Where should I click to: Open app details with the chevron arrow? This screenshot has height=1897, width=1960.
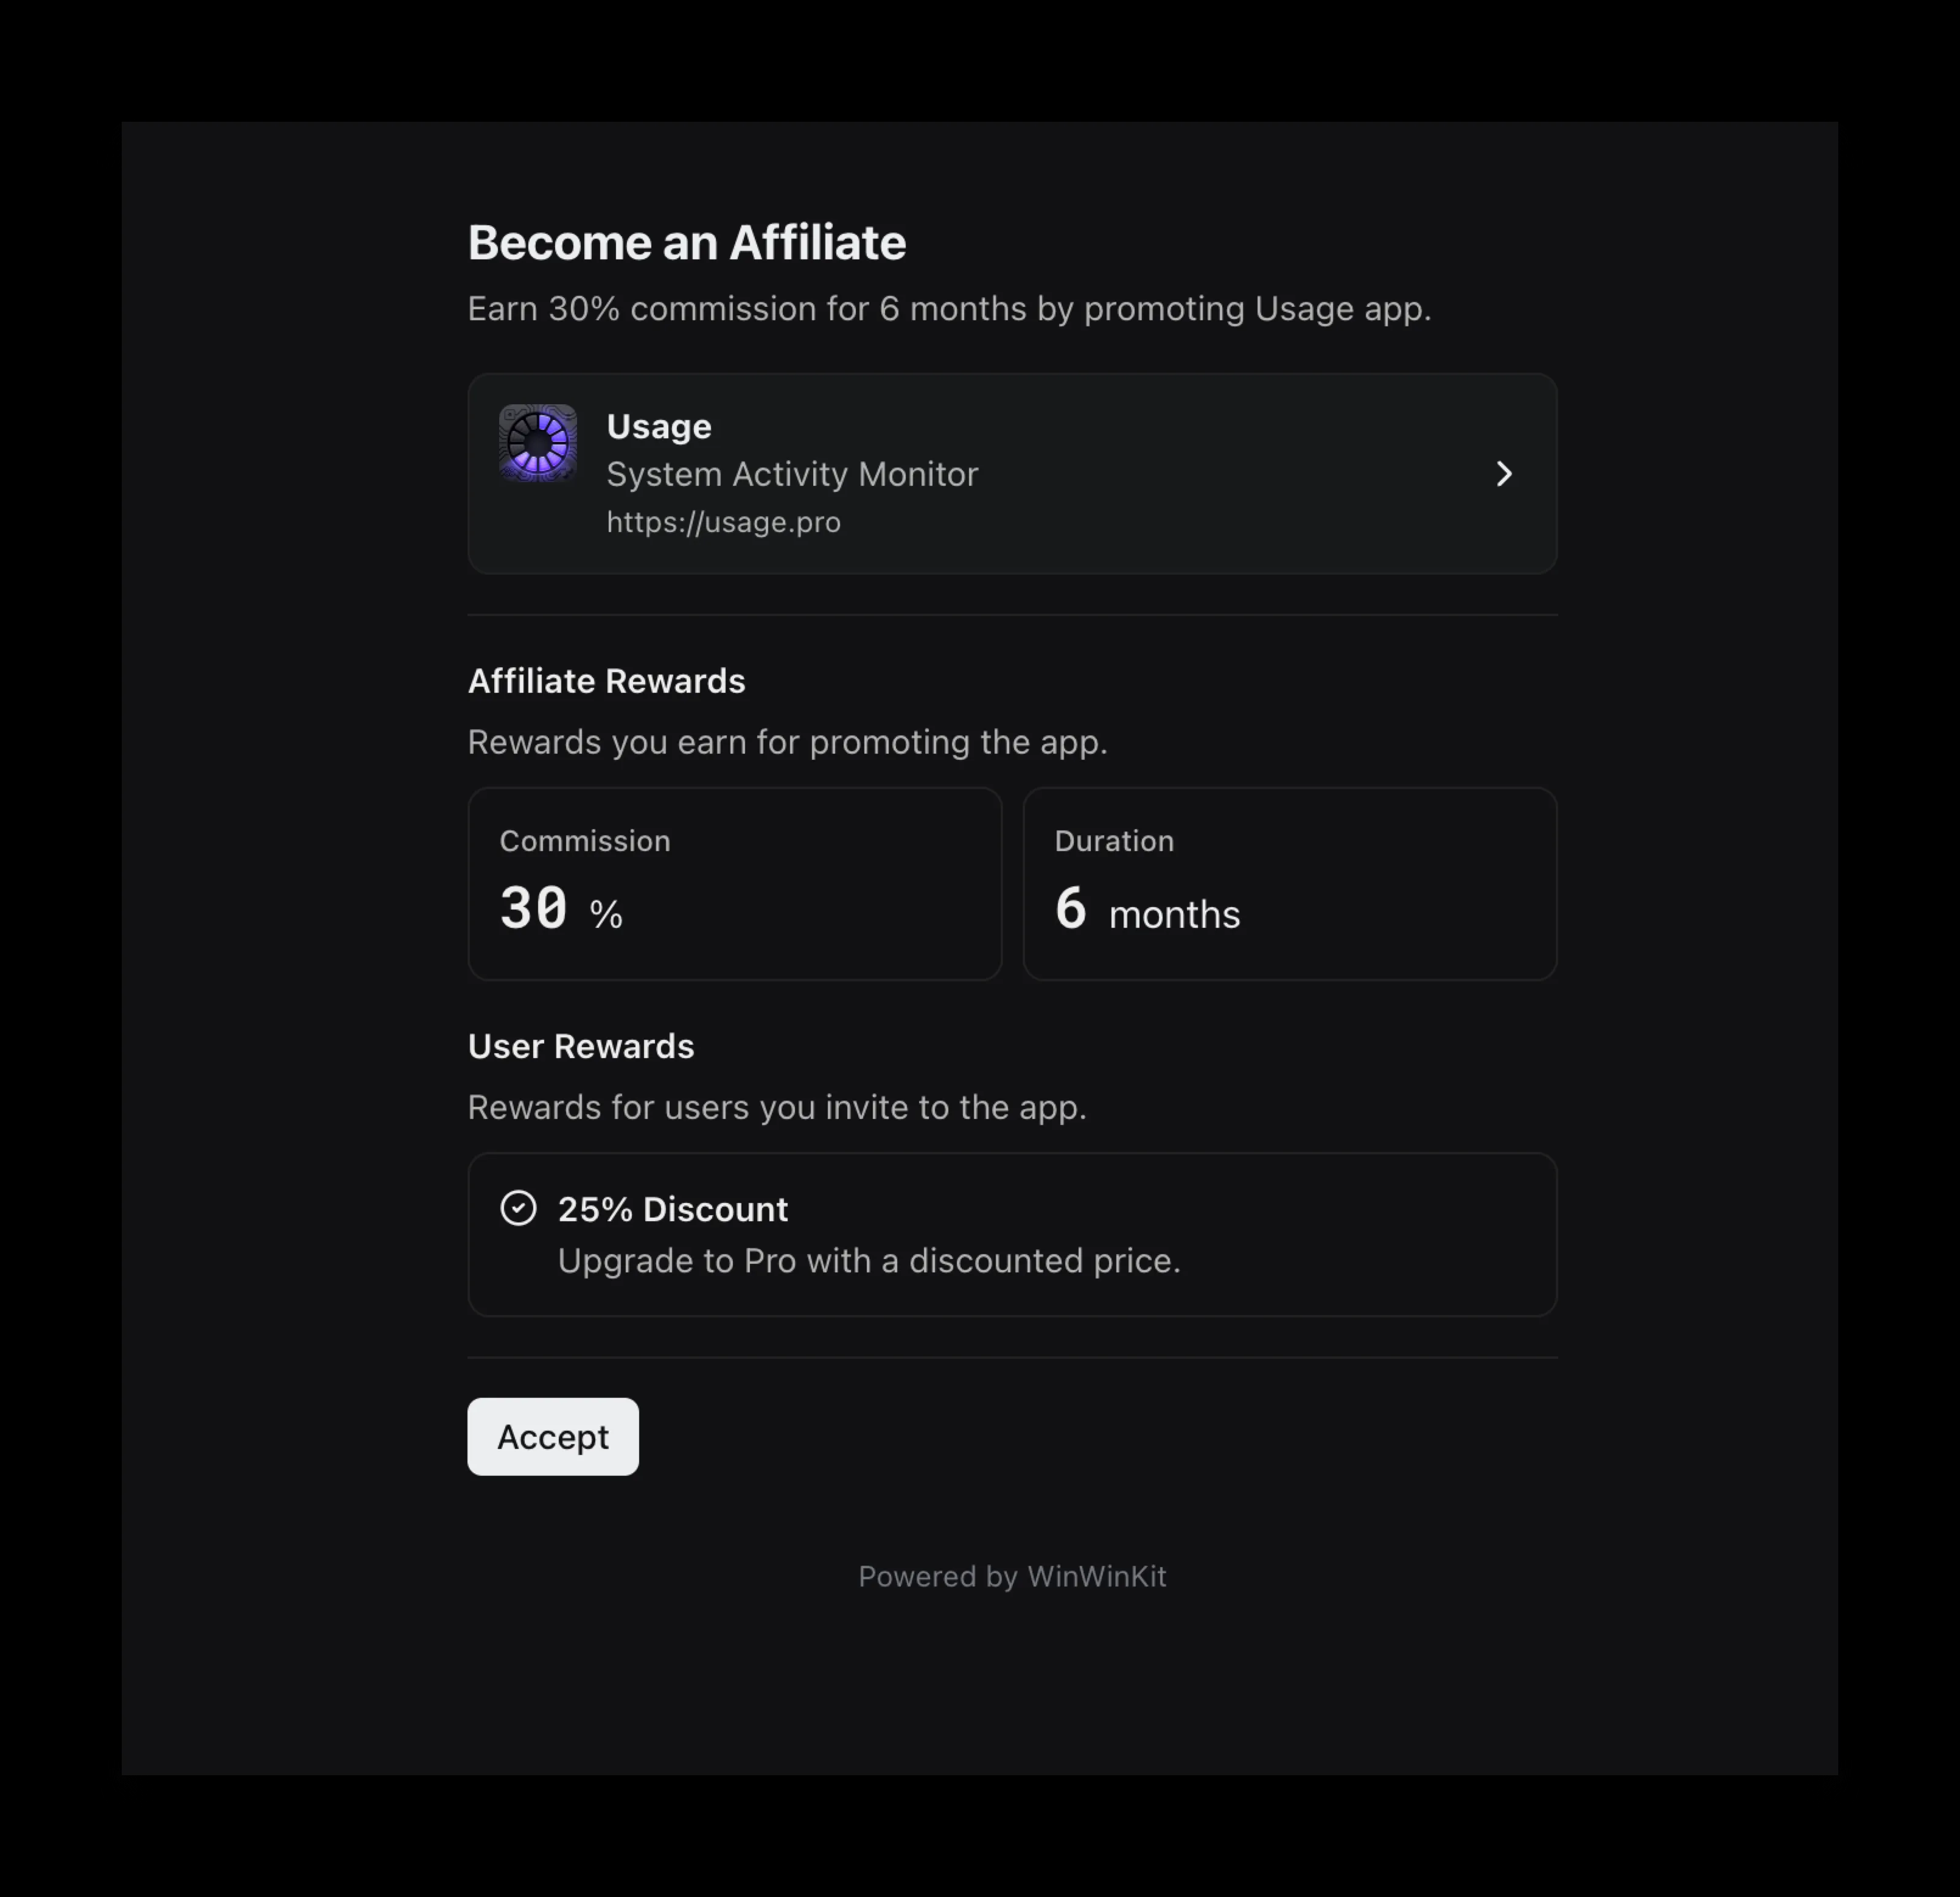1504,474
